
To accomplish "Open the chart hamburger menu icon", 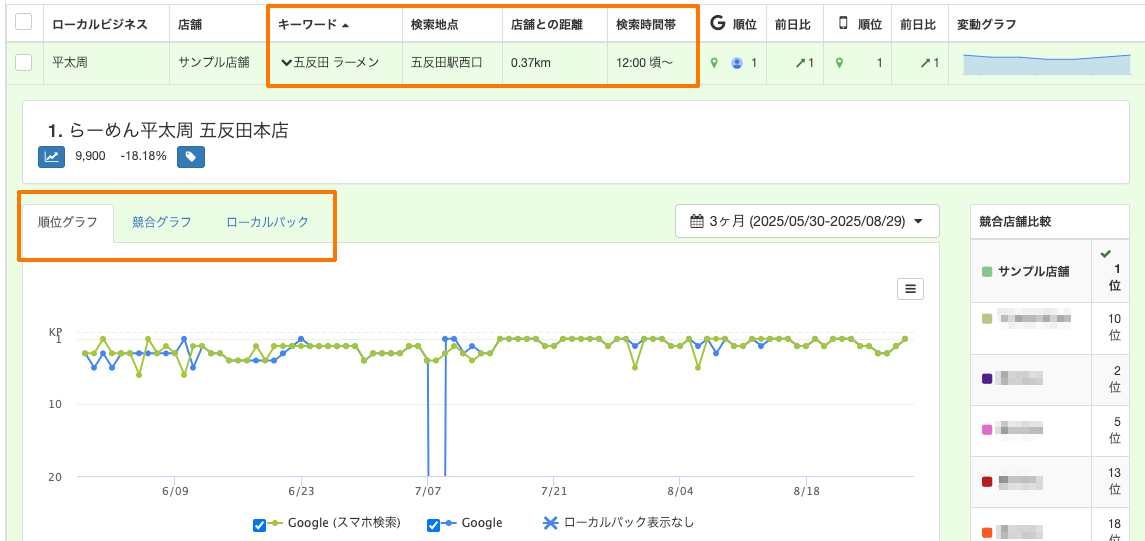I will [910, 289].
